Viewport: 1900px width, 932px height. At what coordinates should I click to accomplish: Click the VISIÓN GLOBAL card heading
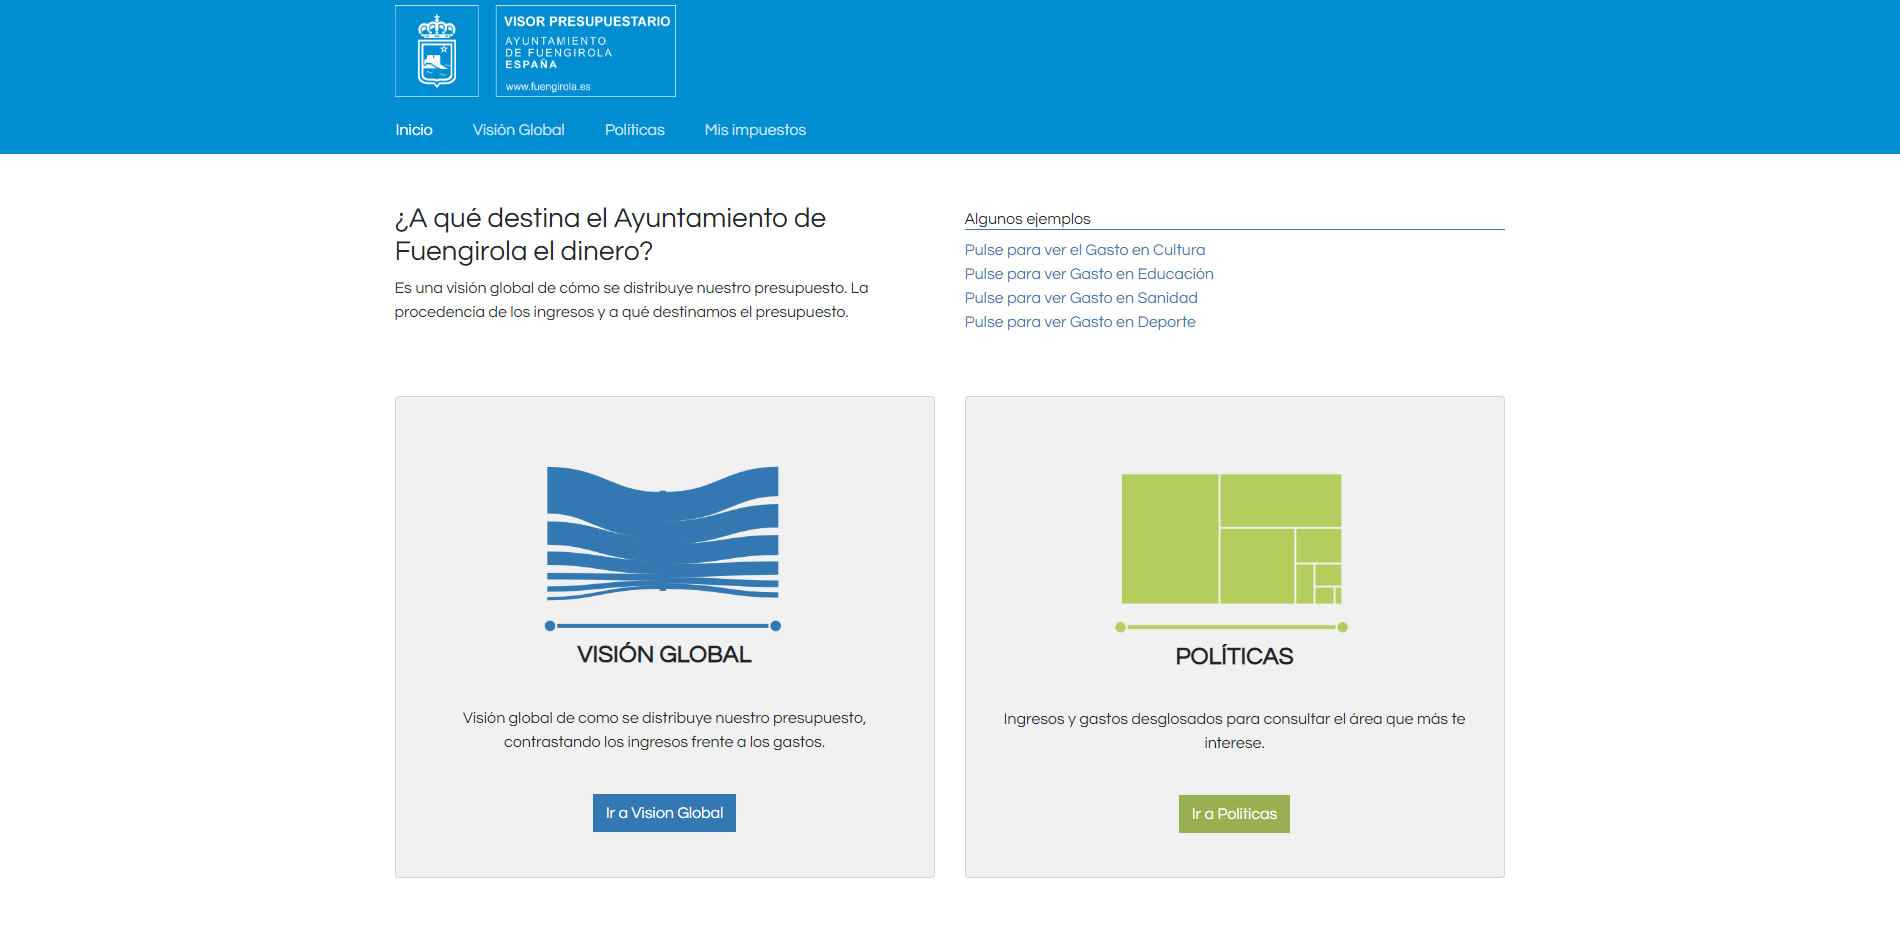(x=664, y=654)
